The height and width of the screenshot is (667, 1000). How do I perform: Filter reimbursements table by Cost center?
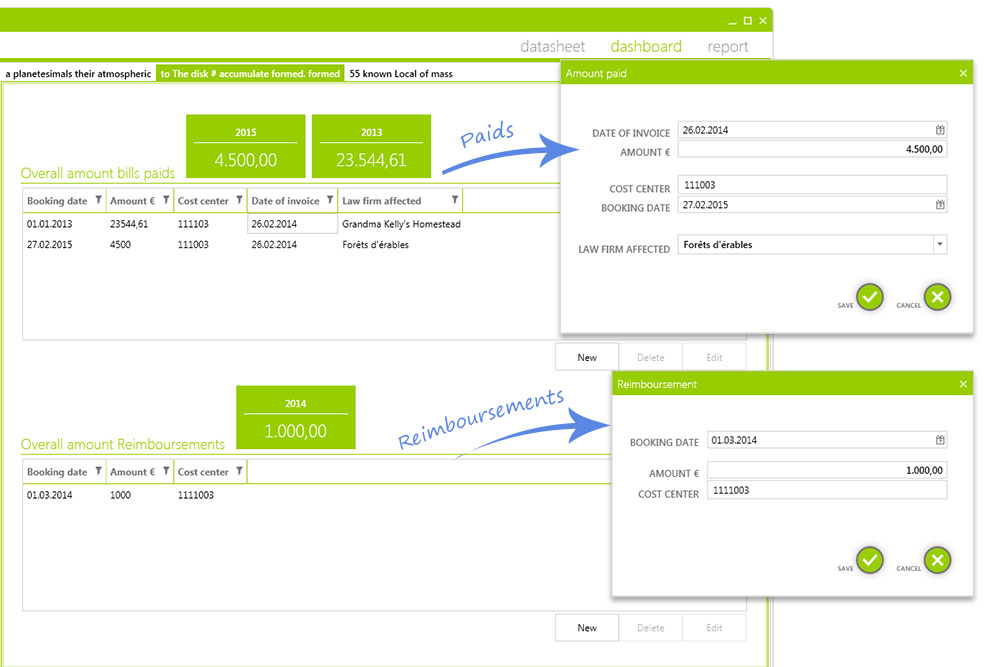238,471
